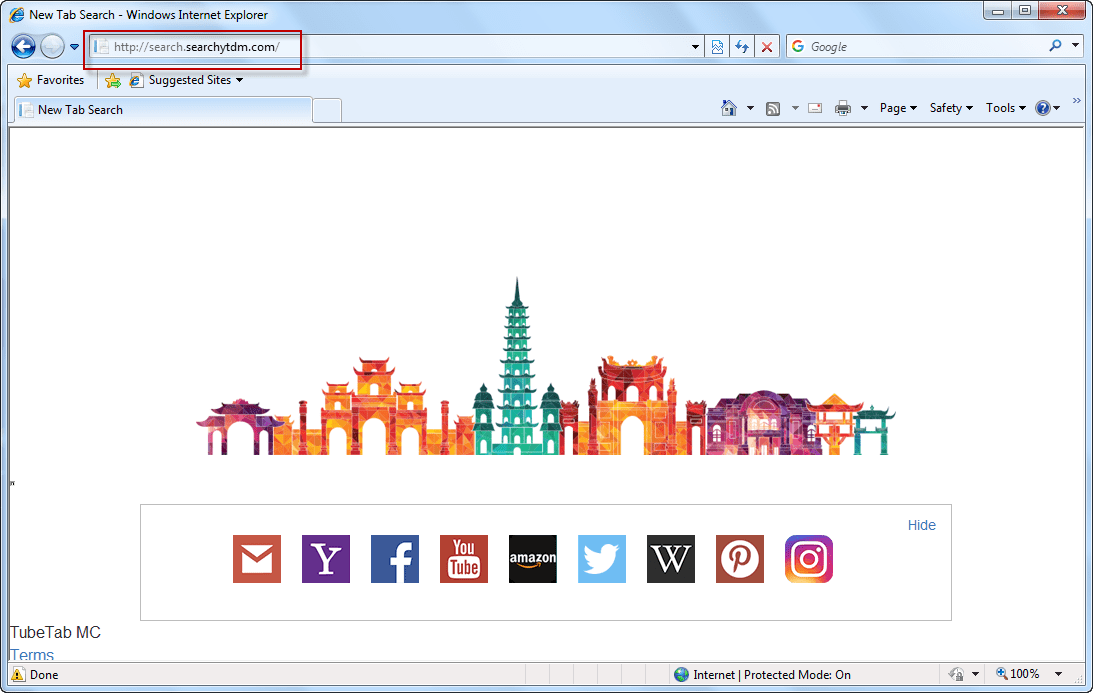
Task: Expand the Home button dropdown arrow
Action: tap(750, 108)
